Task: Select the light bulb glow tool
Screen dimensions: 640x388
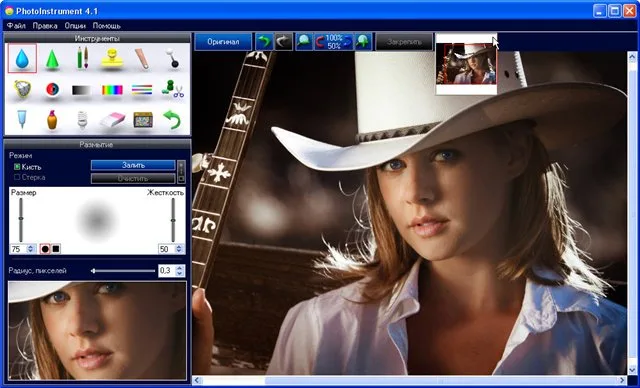Action: pos(82,120)
